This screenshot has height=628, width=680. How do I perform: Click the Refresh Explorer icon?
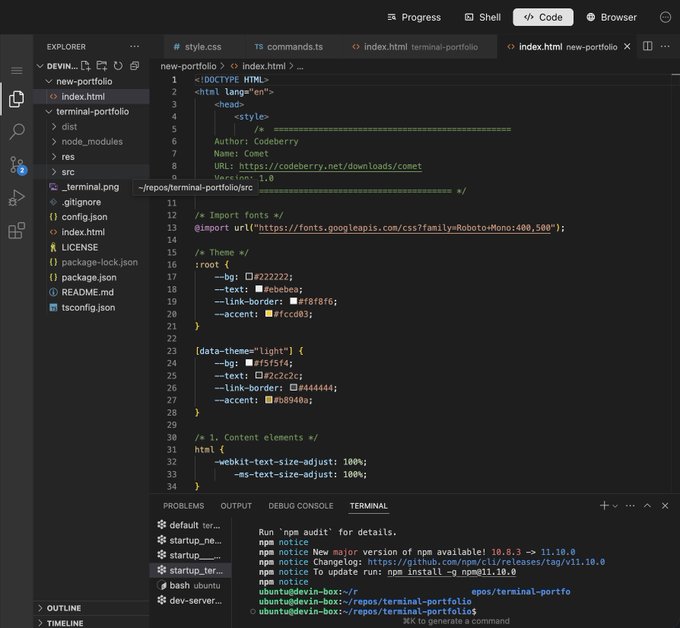pyautogui.click(x=118, y=65)
